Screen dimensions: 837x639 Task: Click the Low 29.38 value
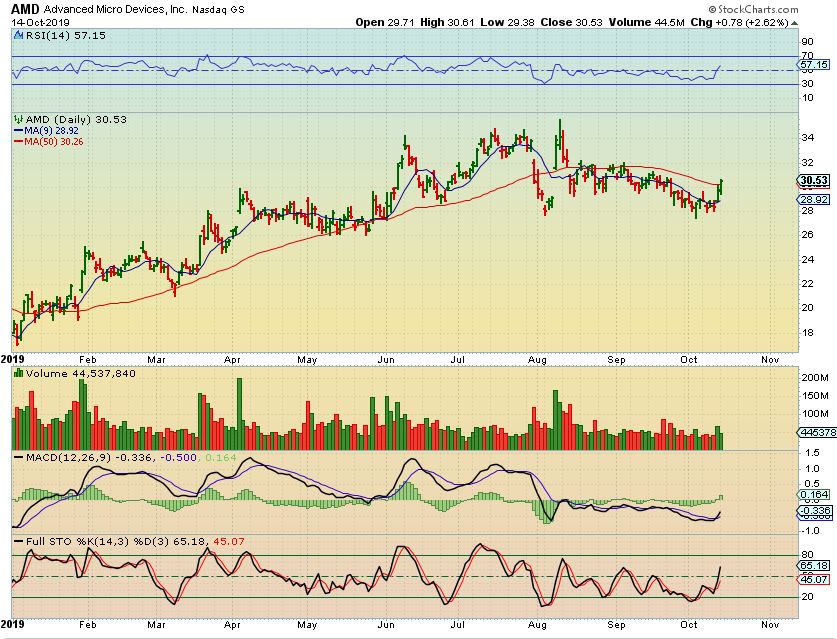pyautogui.click(x=508, y=22)
